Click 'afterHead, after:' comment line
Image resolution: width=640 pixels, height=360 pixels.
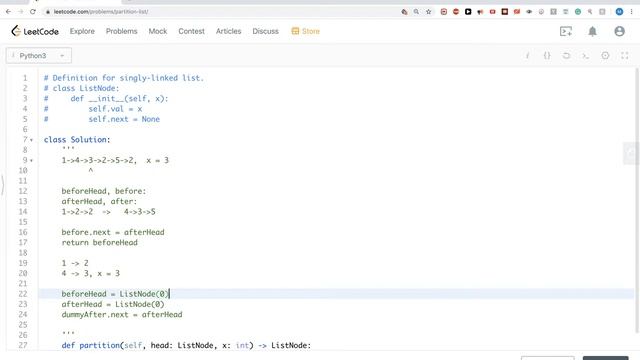pos(100,201)
